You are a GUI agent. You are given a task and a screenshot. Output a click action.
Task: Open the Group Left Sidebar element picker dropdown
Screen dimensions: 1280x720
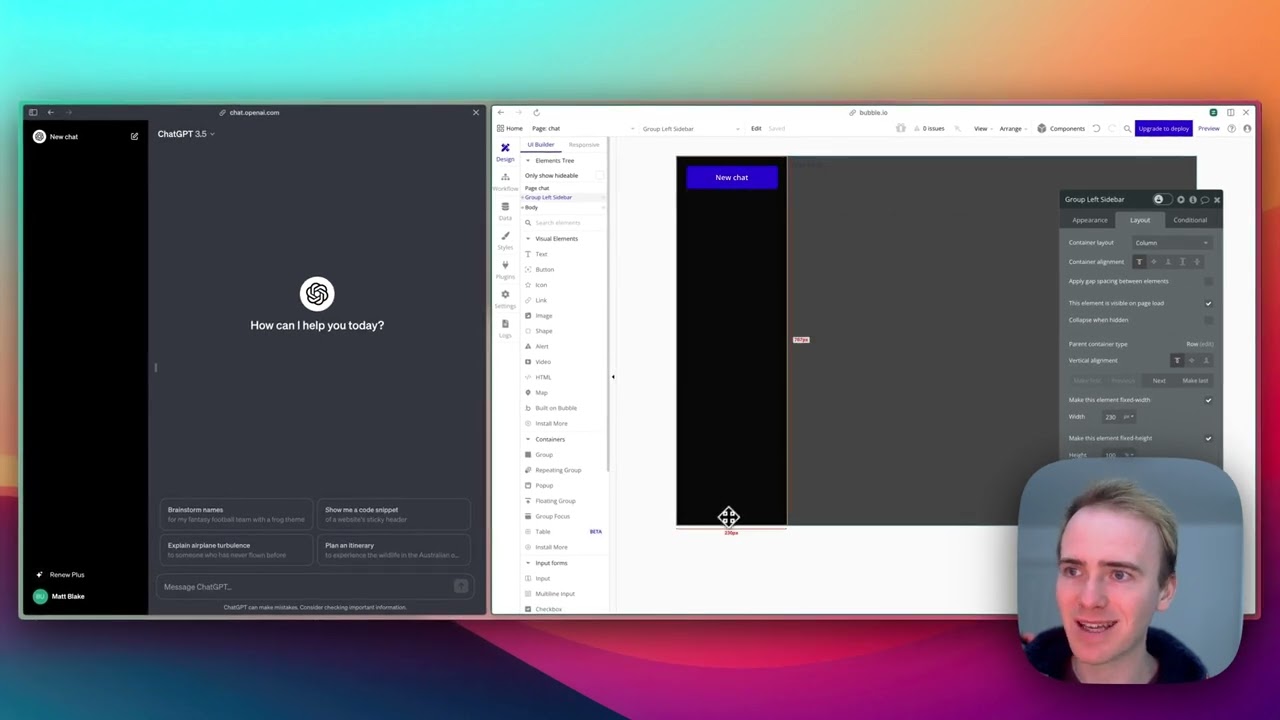click(690, 128)
